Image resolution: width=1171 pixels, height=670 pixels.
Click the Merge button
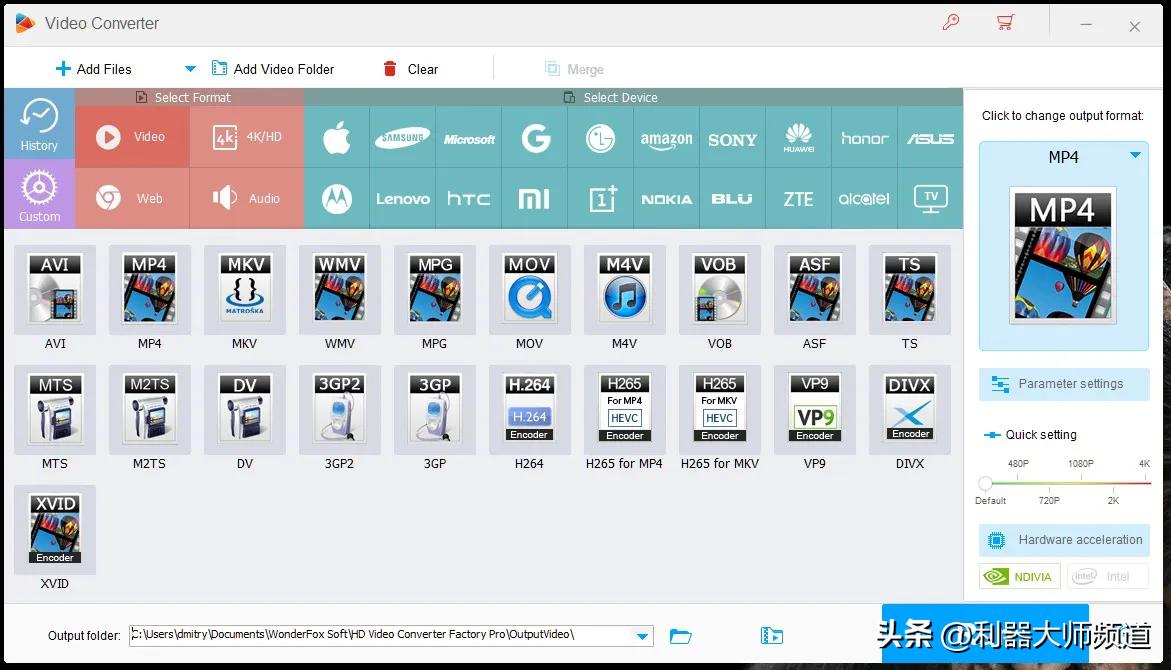574,69
